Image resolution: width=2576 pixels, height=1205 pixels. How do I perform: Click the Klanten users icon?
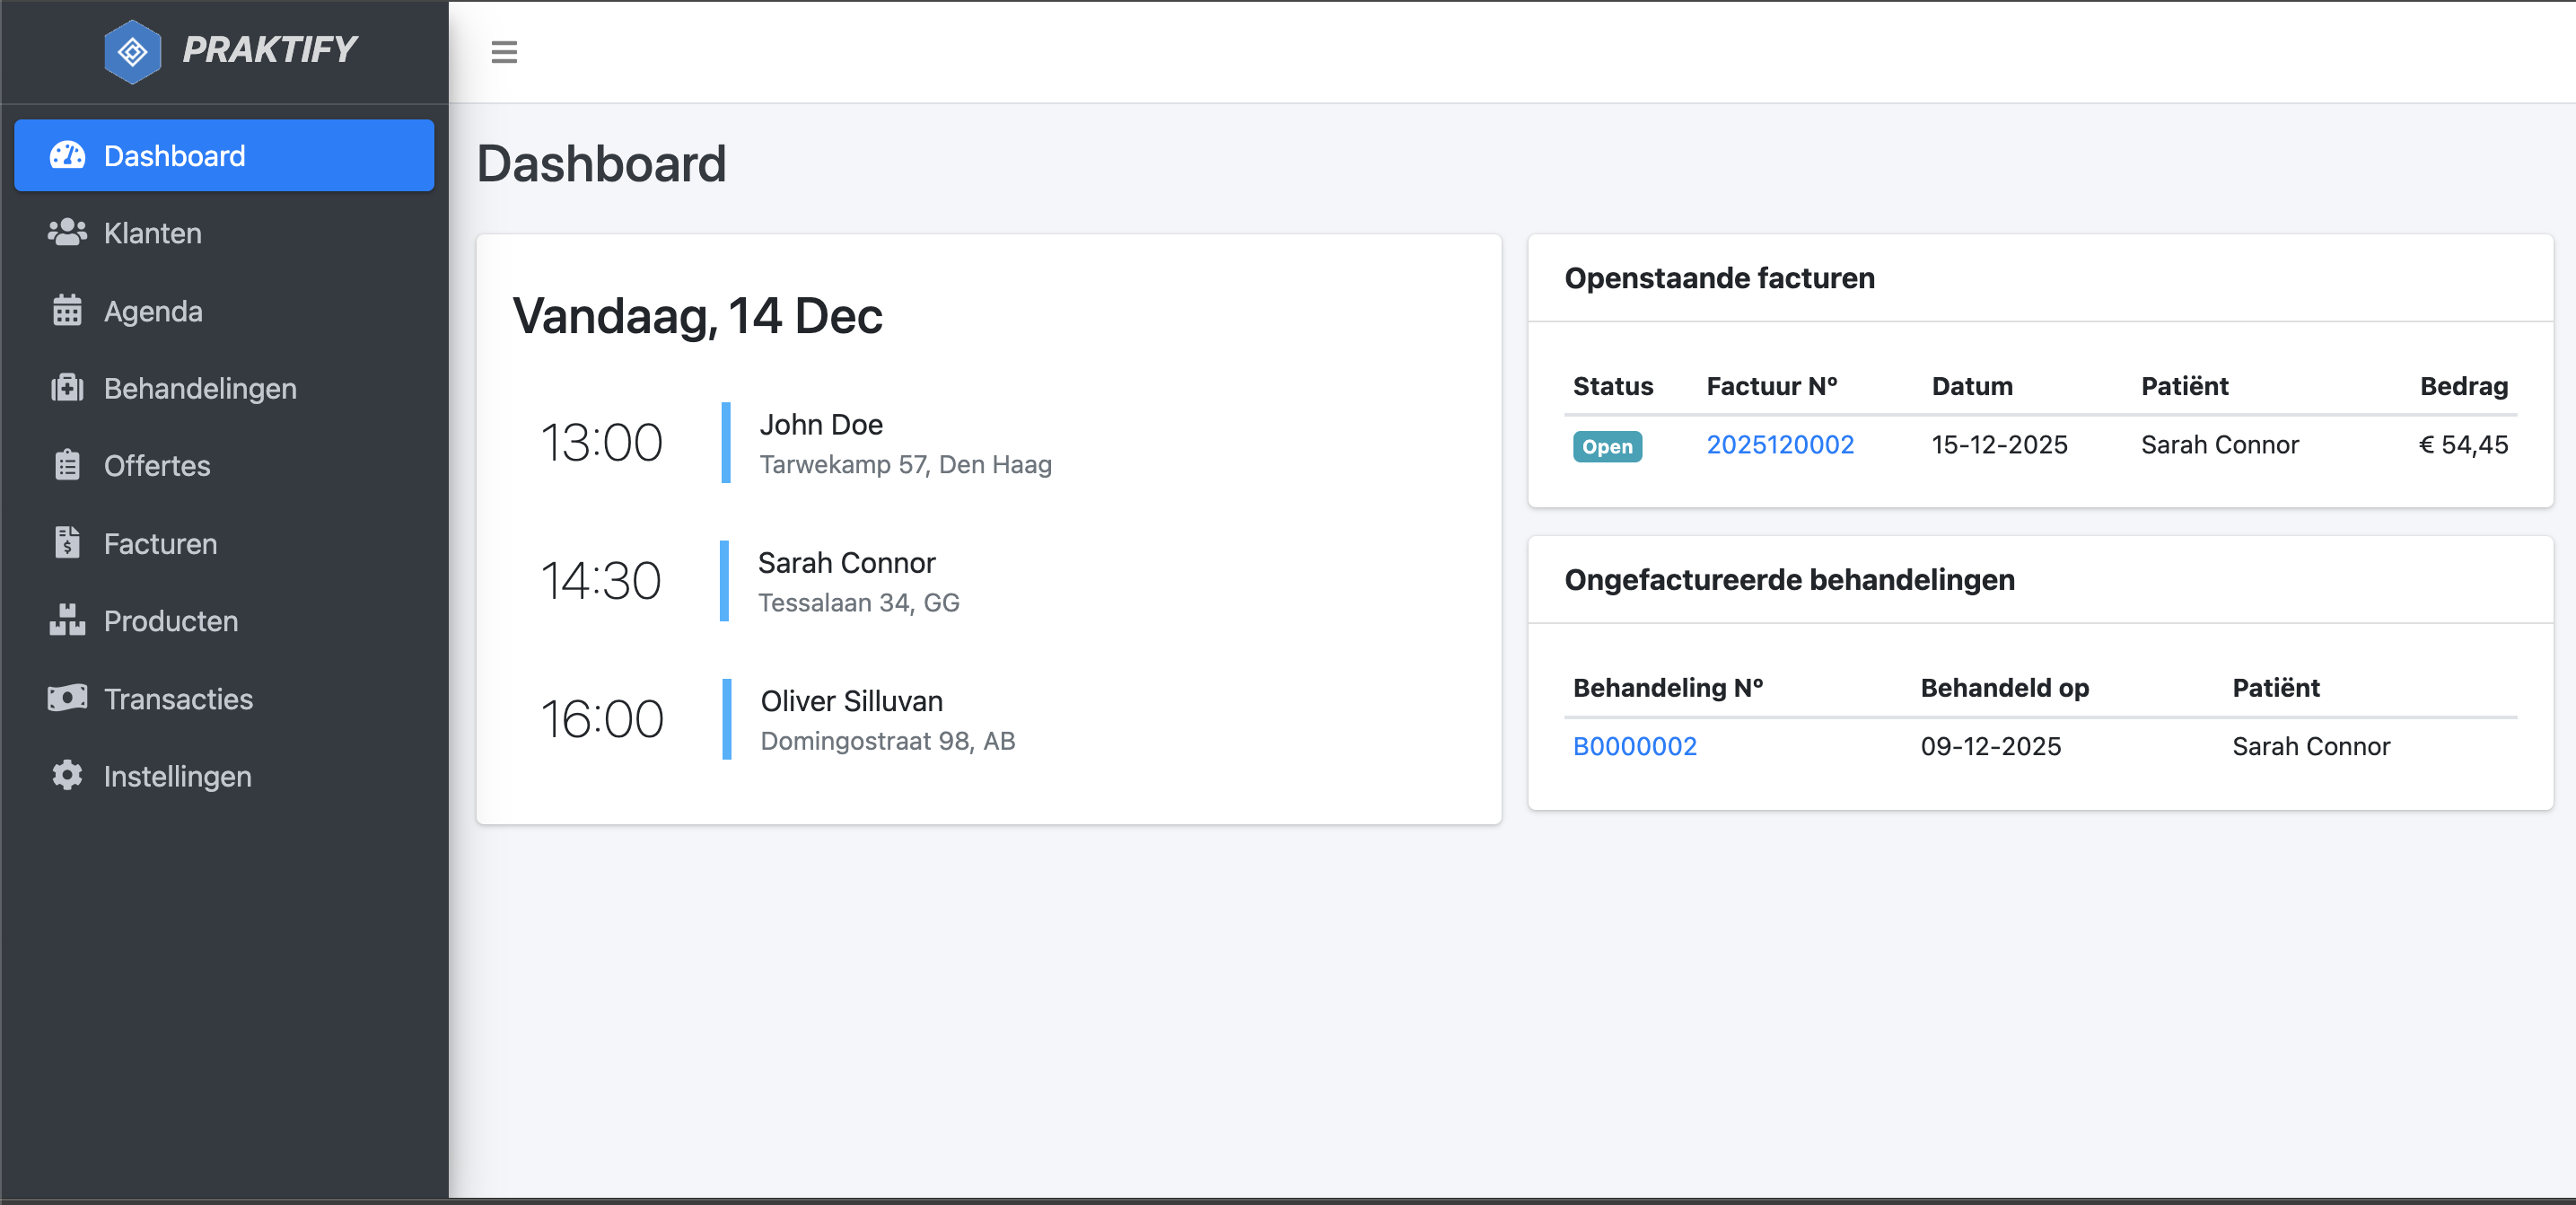[66, 232]
